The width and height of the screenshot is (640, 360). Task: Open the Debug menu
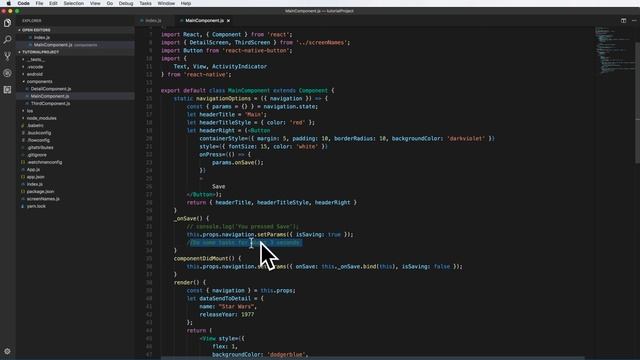coord(126,3)
